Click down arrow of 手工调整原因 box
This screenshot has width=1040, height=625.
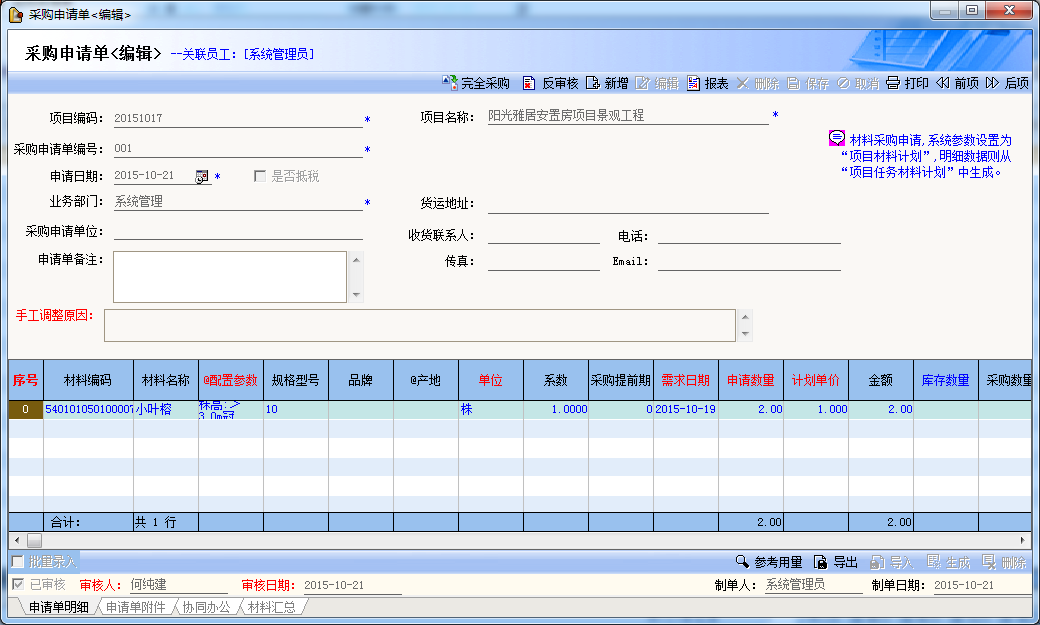pos(744,334)
